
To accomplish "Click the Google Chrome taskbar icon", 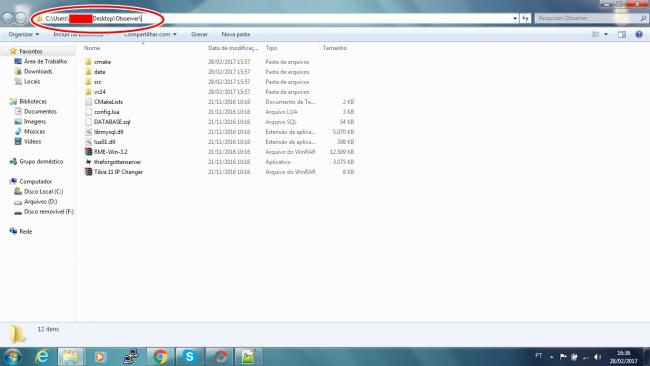I will point(160,356).
